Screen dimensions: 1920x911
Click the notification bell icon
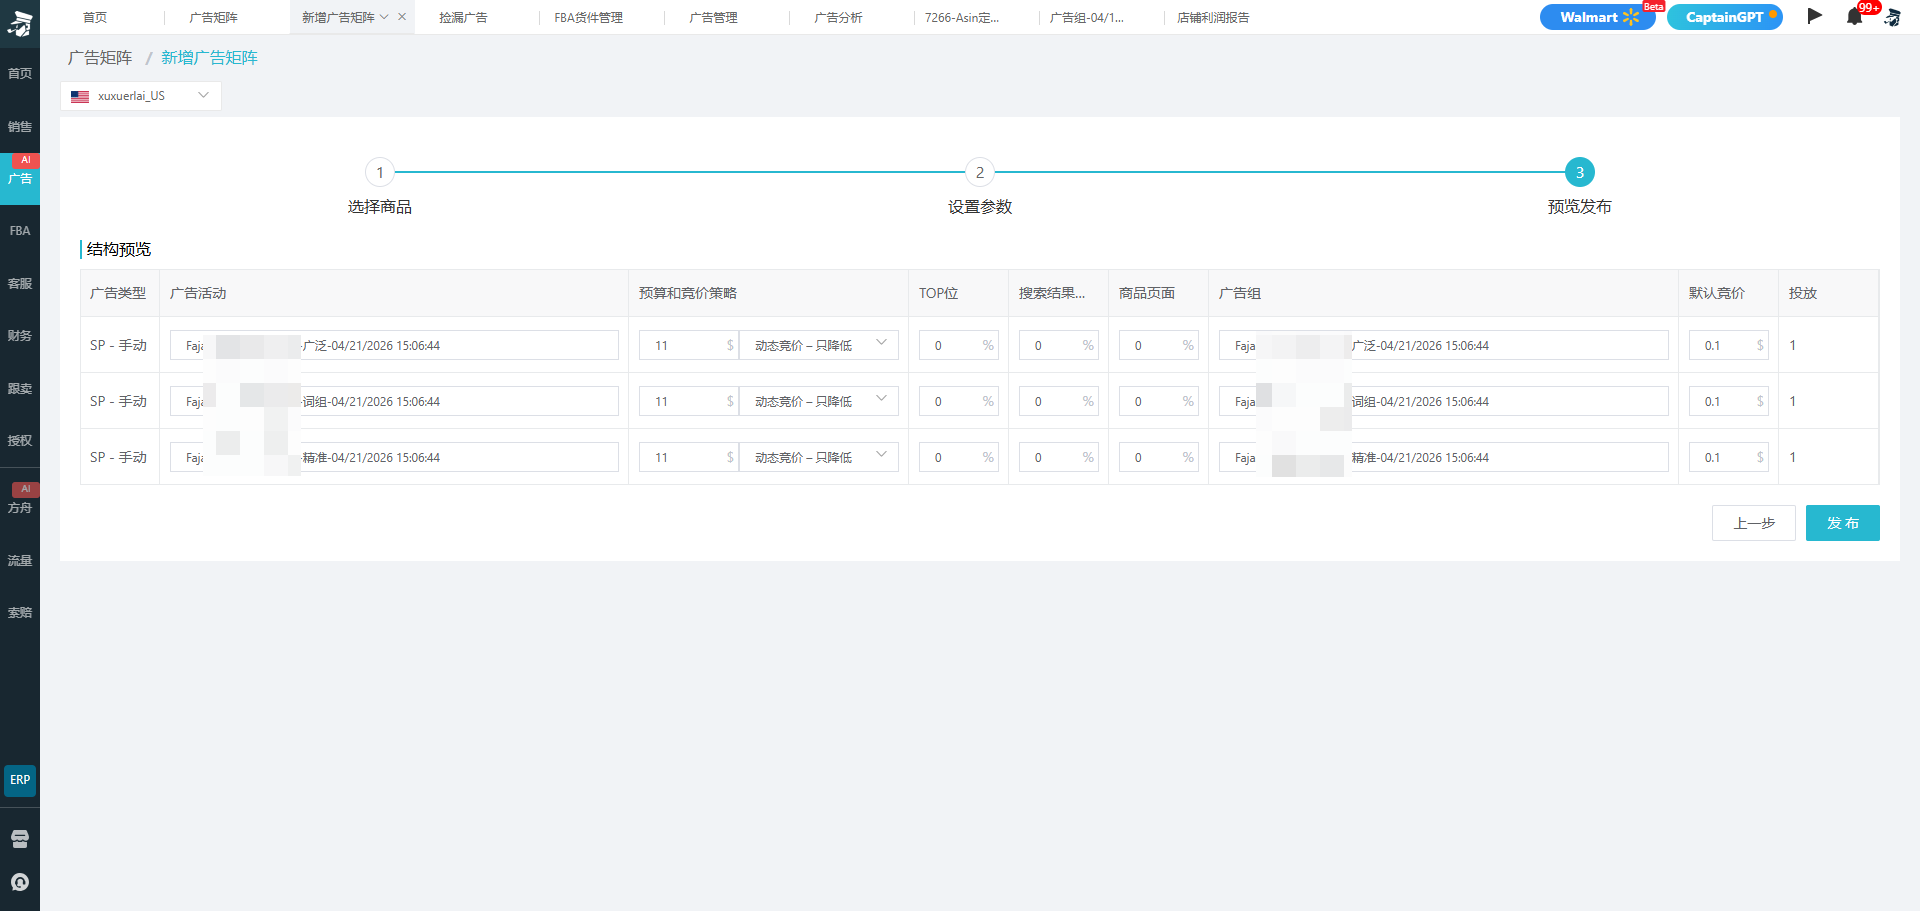click(x=1854, y=17)
